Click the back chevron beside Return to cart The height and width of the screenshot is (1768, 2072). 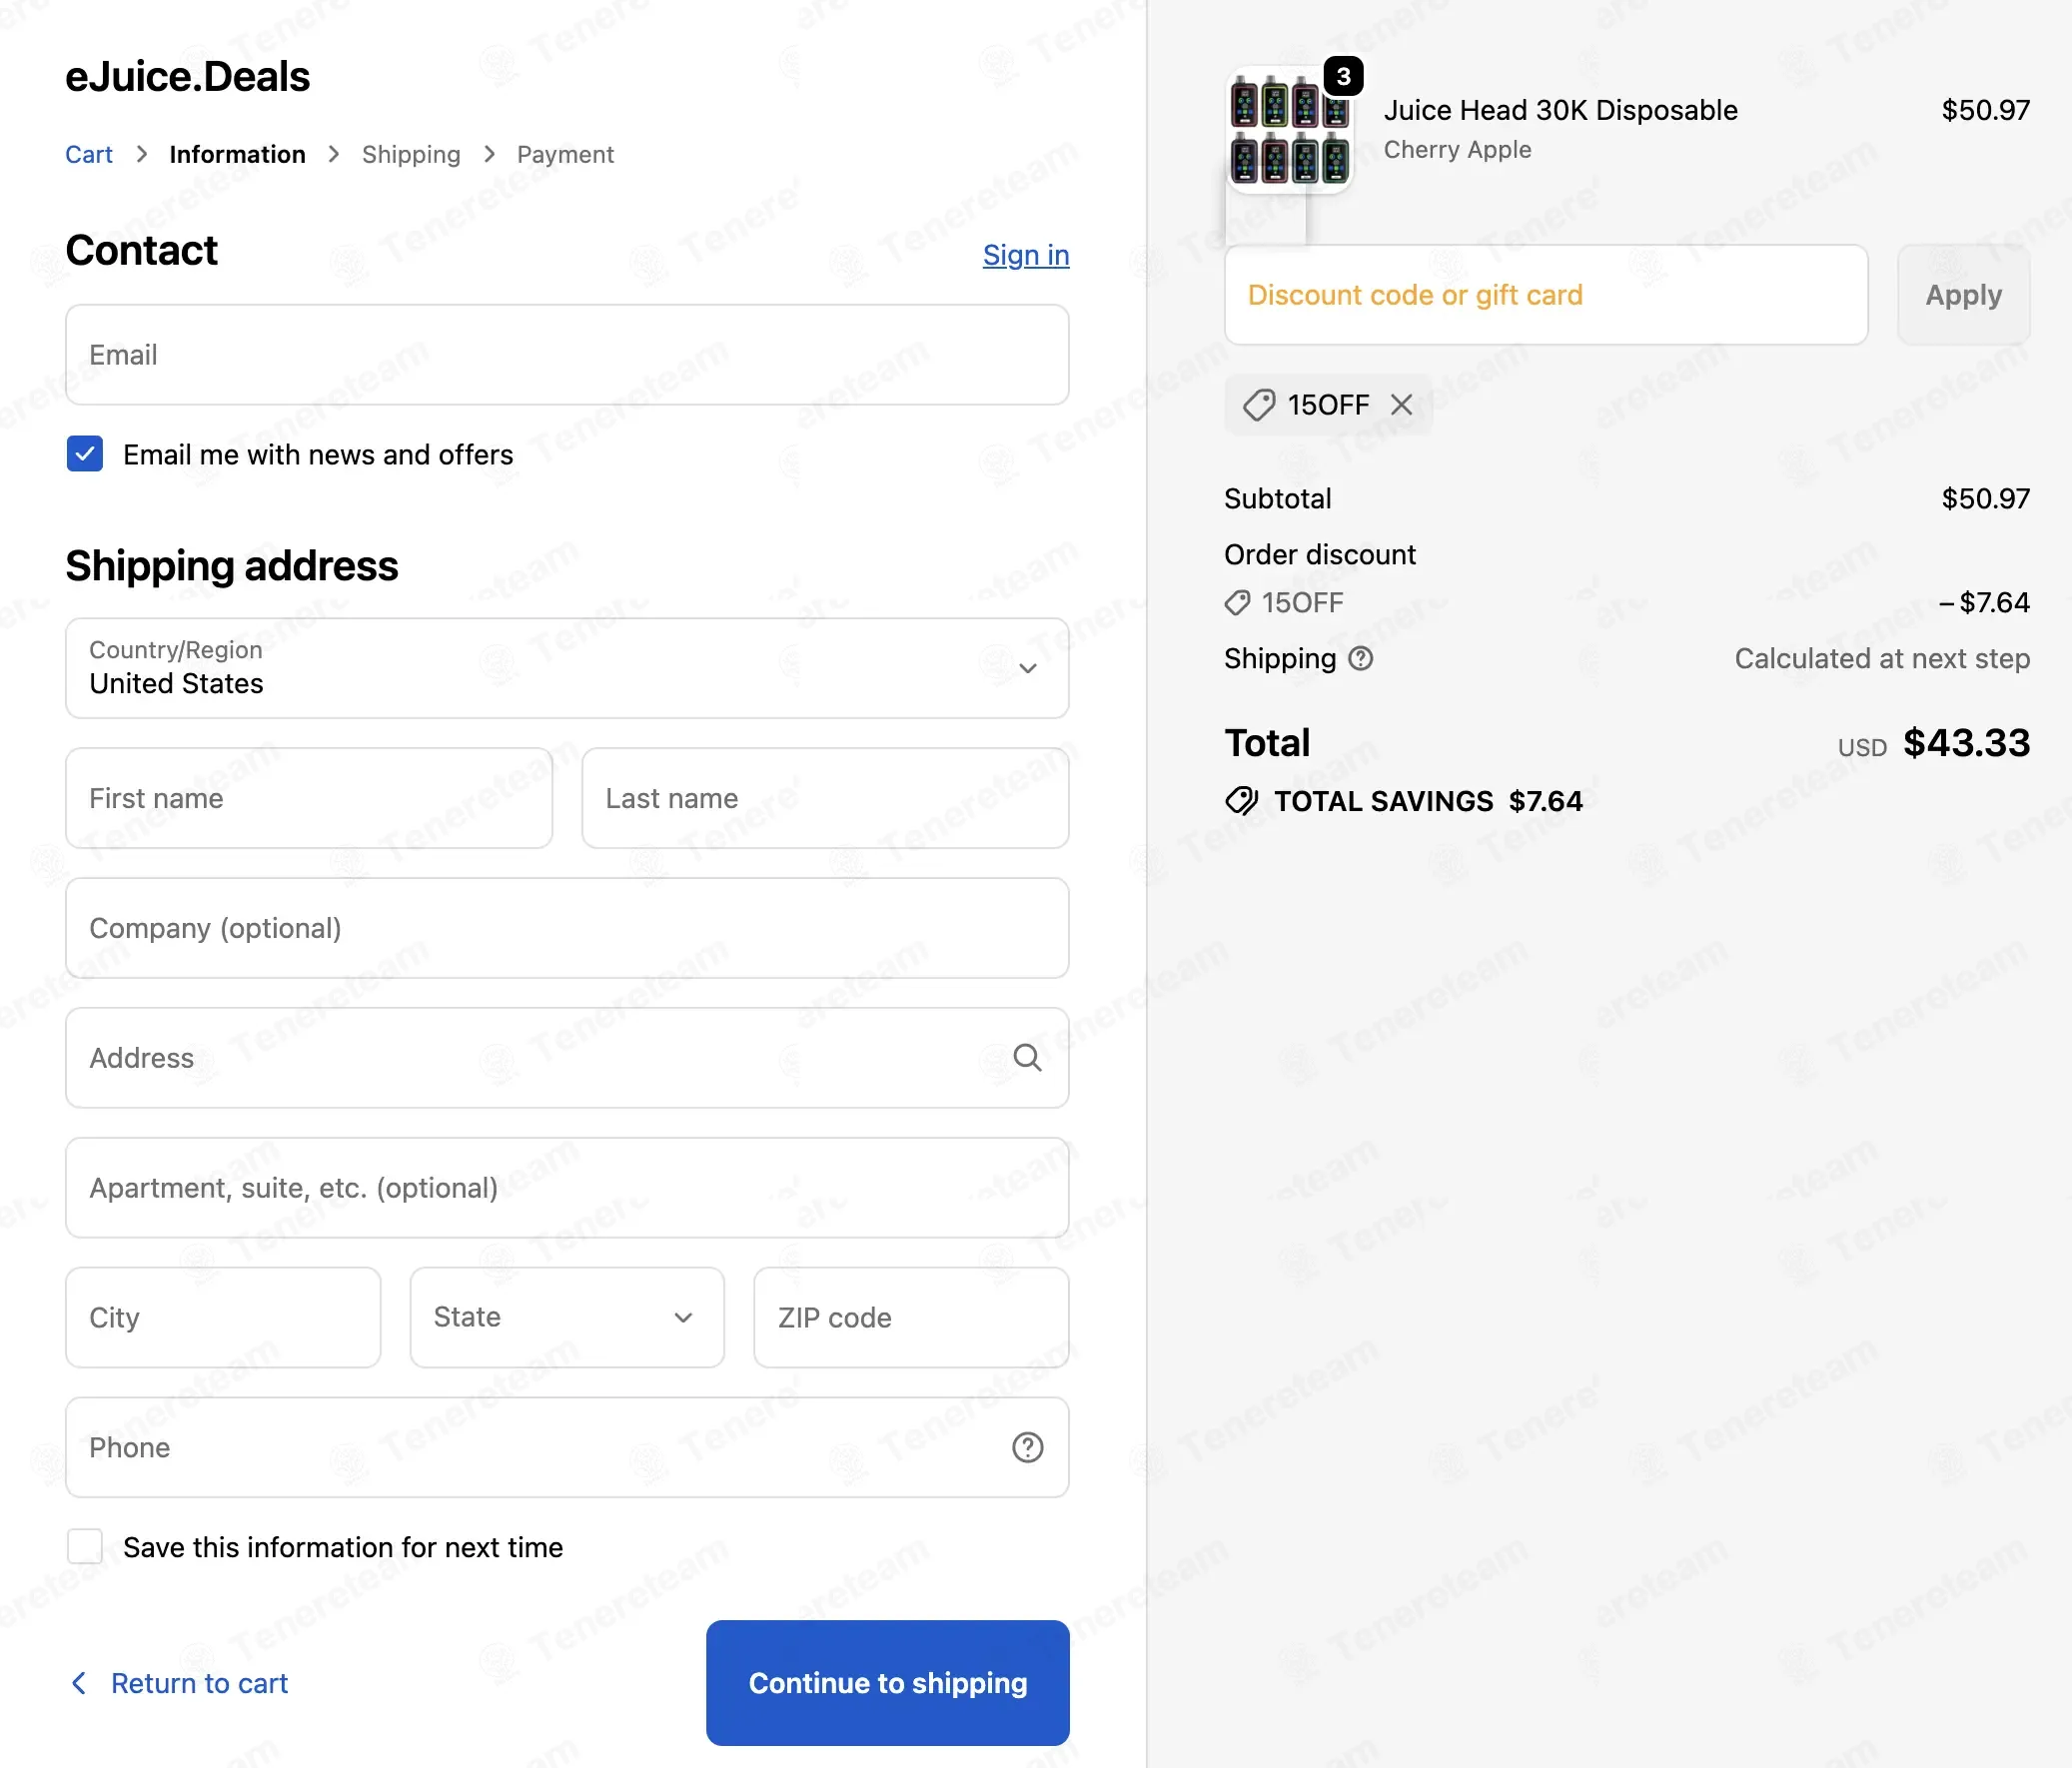click(x=79, y=1683)
